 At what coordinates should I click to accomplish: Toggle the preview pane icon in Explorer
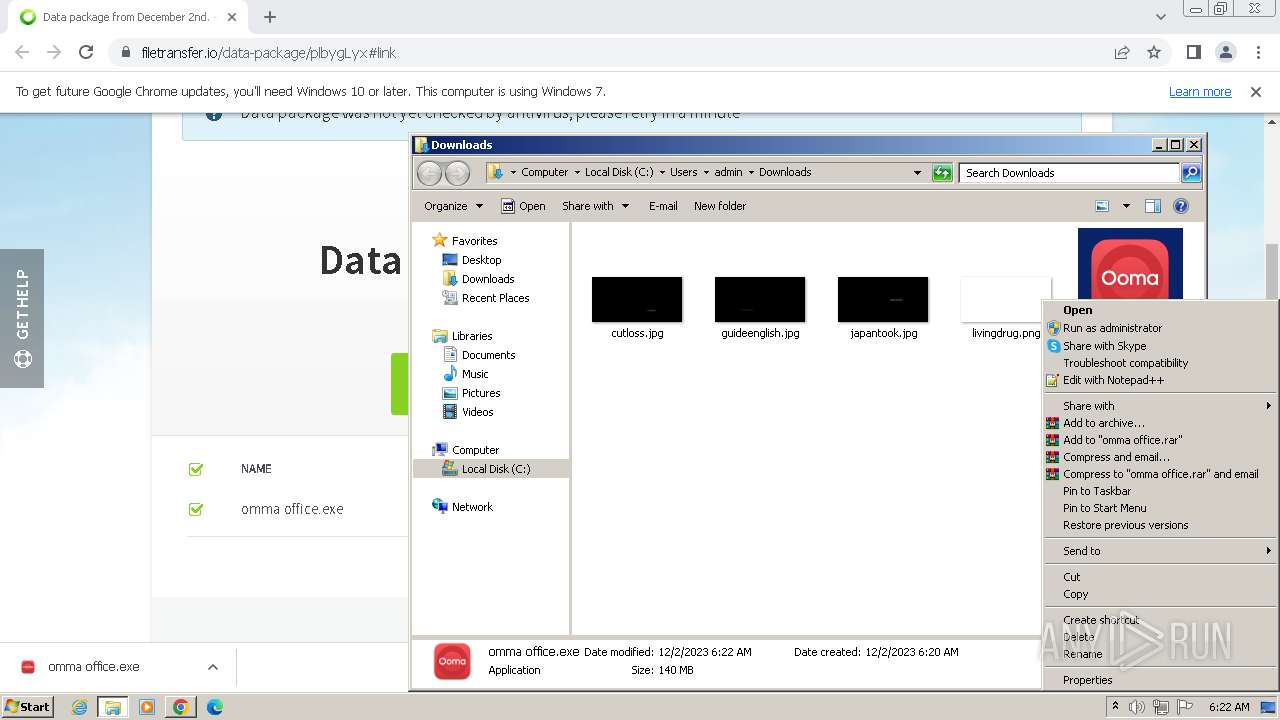[1152, 206]
